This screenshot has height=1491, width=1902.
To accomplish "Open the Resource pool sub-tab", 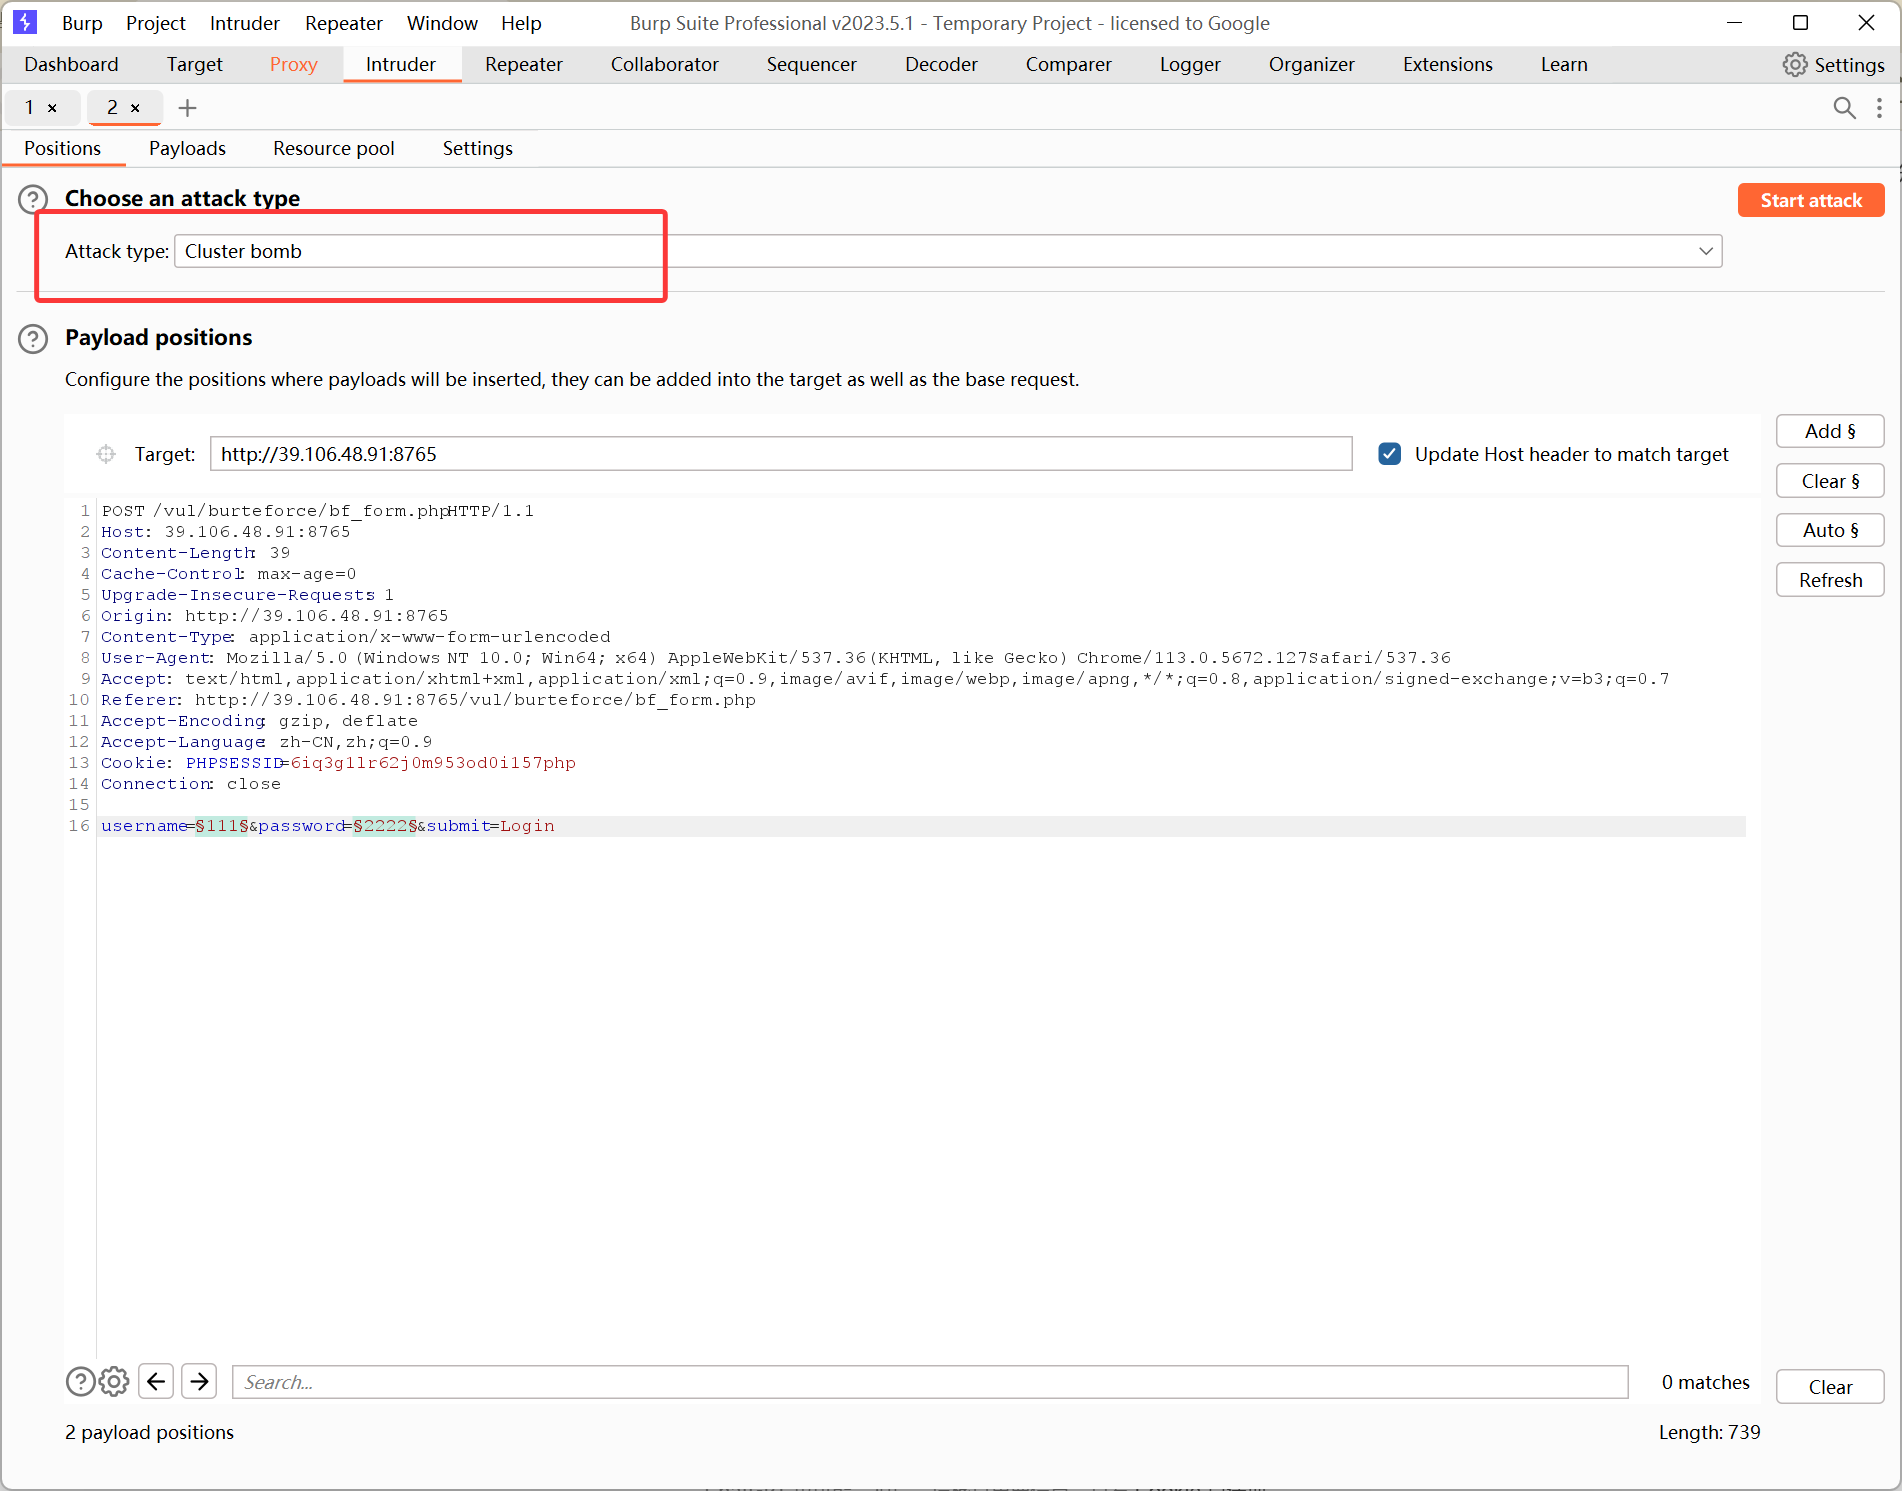I will pyautogui.click(x=334, y=148).
